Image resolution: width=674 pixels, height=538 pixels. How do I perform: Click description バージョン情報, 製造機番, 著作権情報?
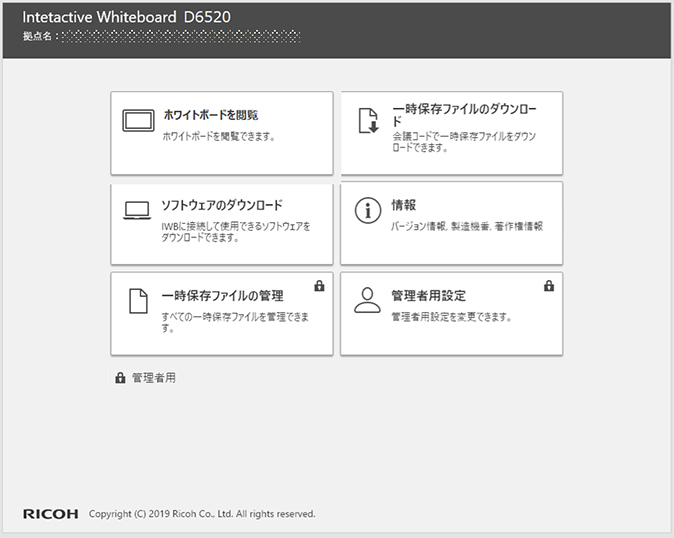coord(467,226)
